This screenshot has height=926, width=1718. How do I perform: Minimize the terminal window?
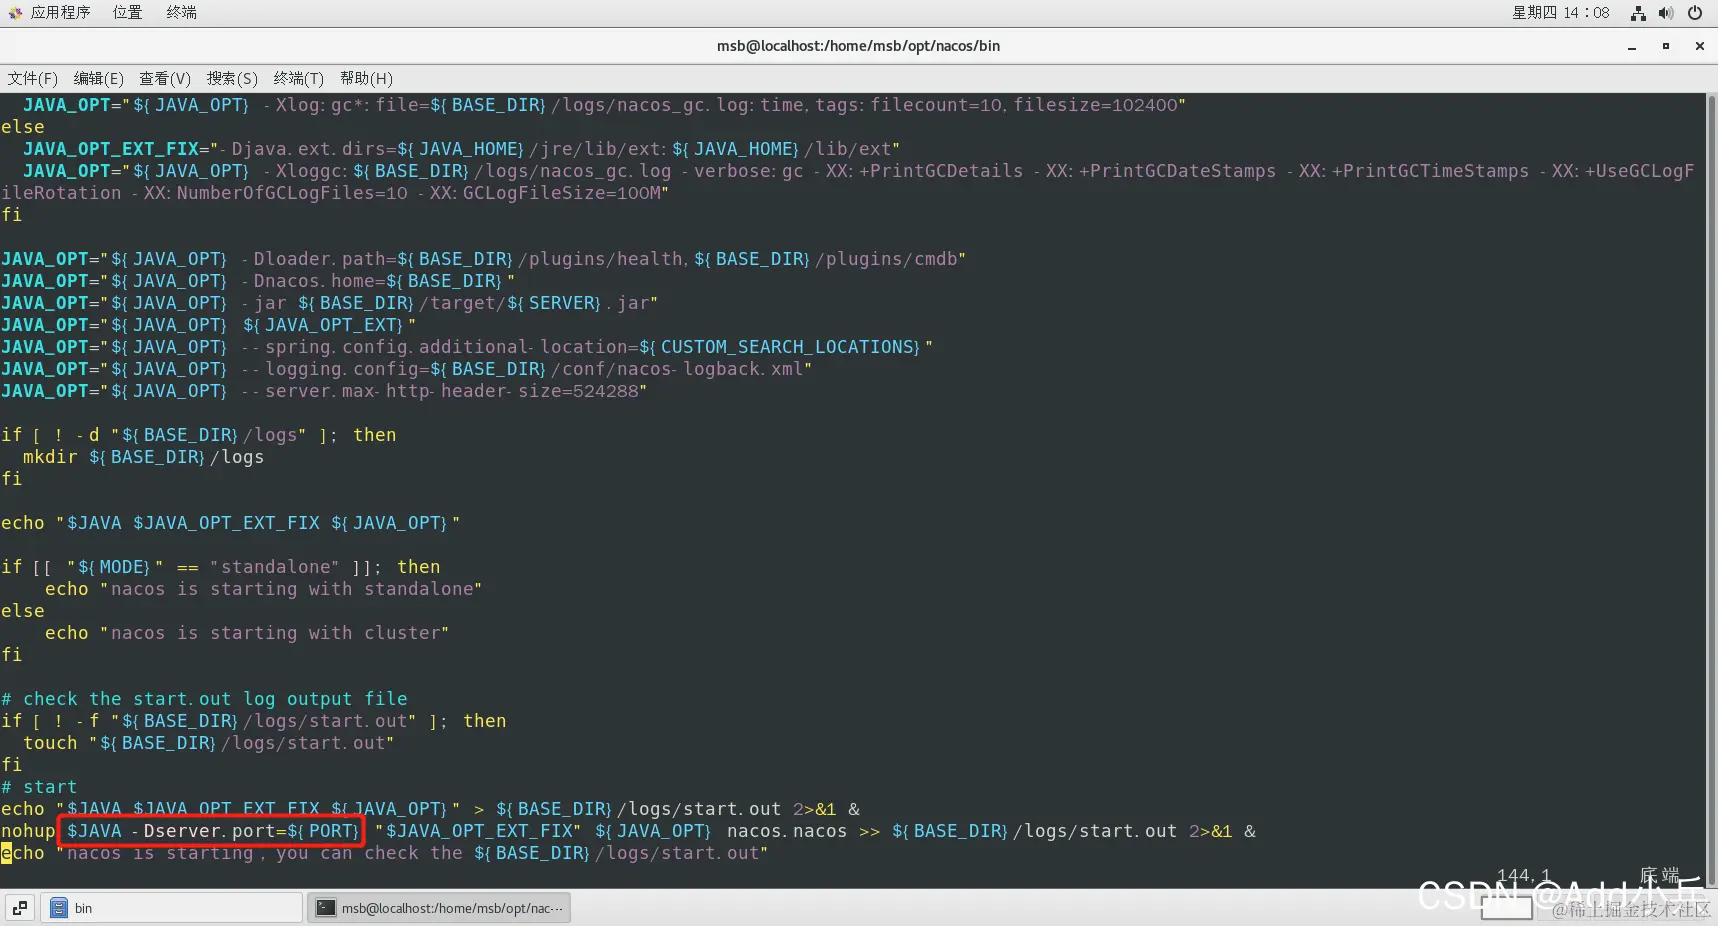point(1632,46)
